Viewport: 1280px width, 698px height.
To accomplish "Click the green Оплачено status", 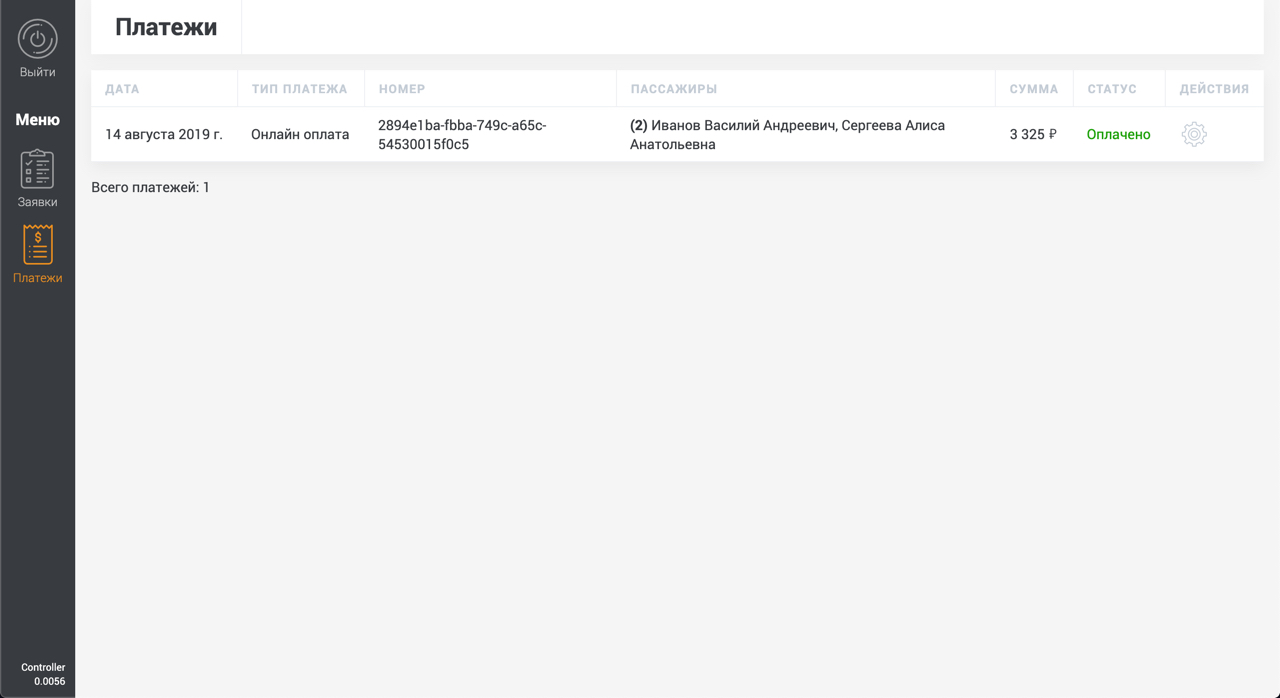I will 1118,134.
